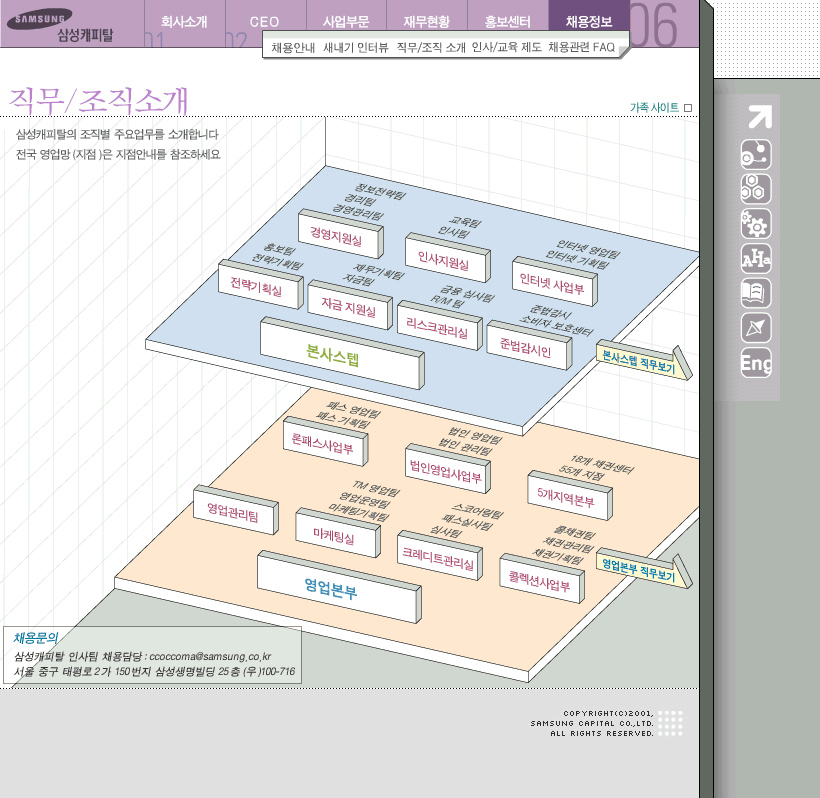Click the 교육팀 team label

tap(464, 222)
